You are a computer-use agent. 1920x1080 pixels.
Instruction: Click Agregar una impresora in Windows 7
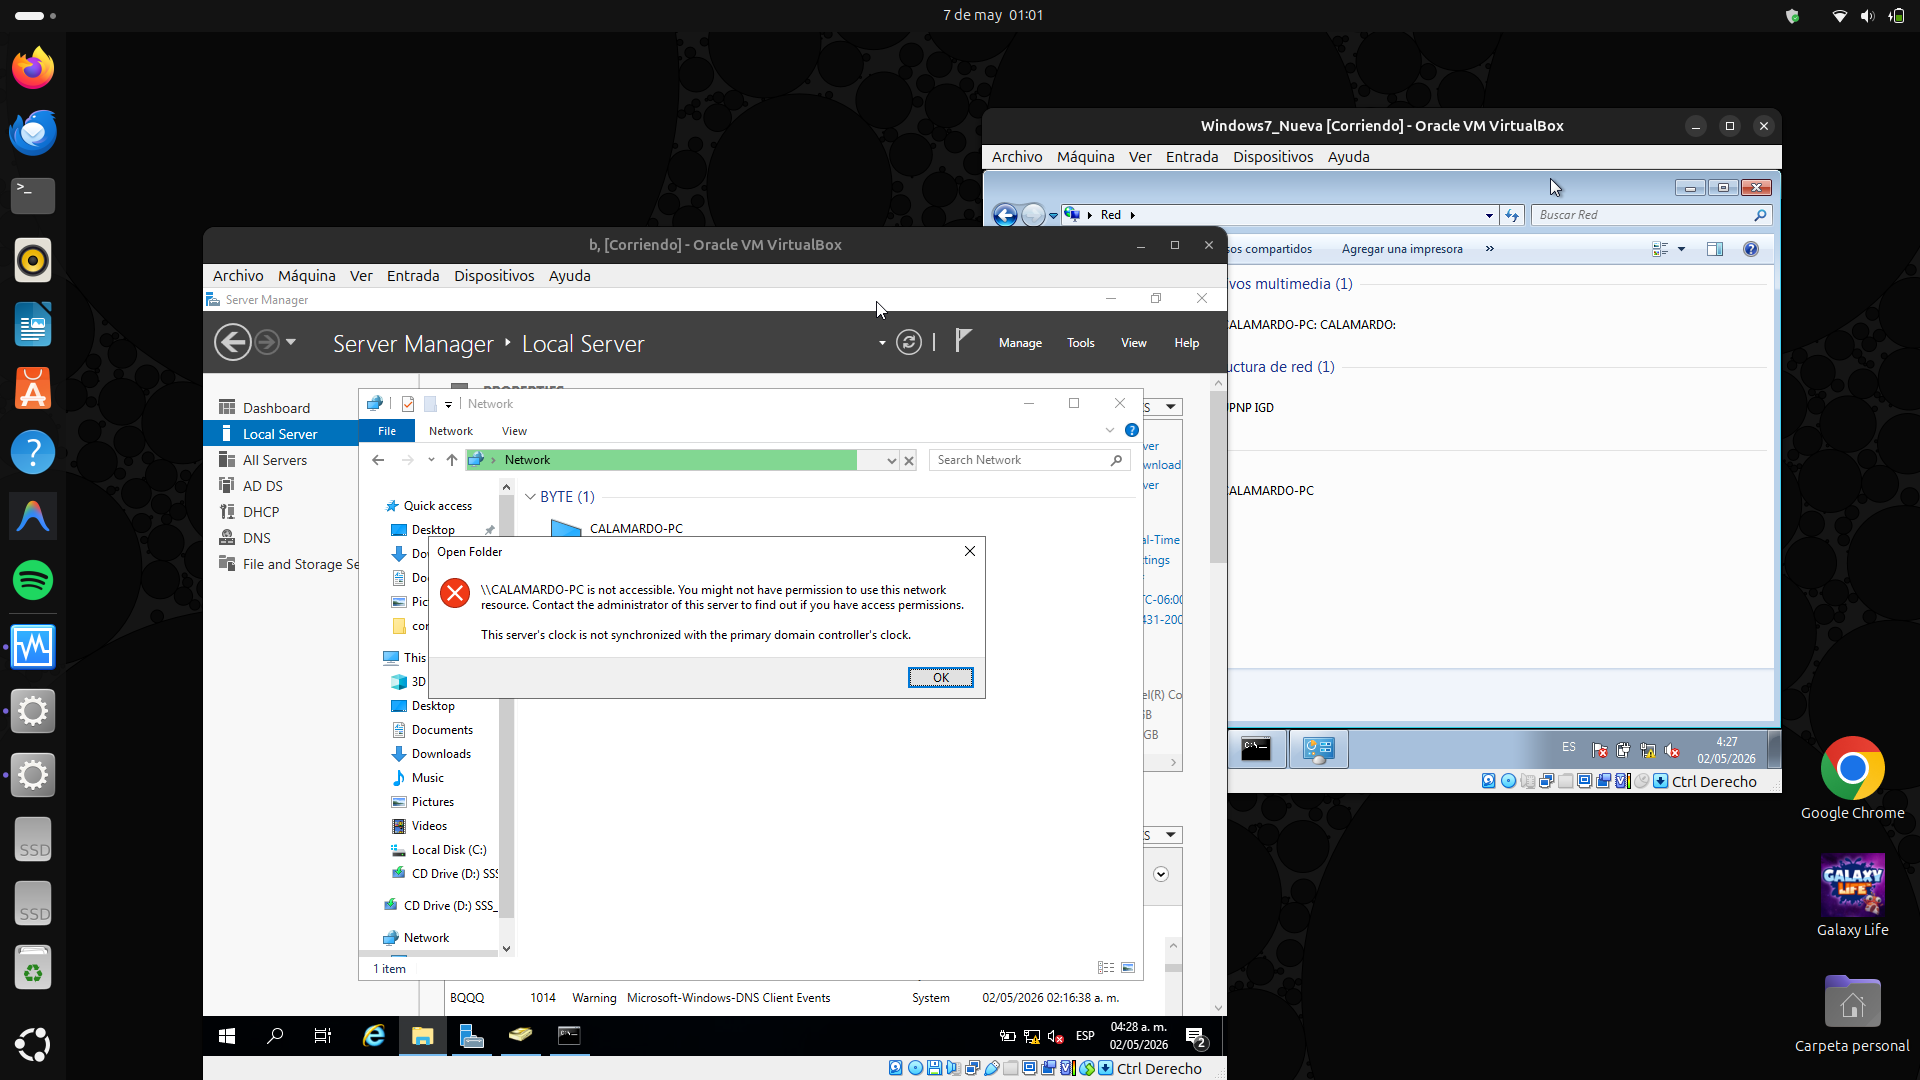(1402, 249)
